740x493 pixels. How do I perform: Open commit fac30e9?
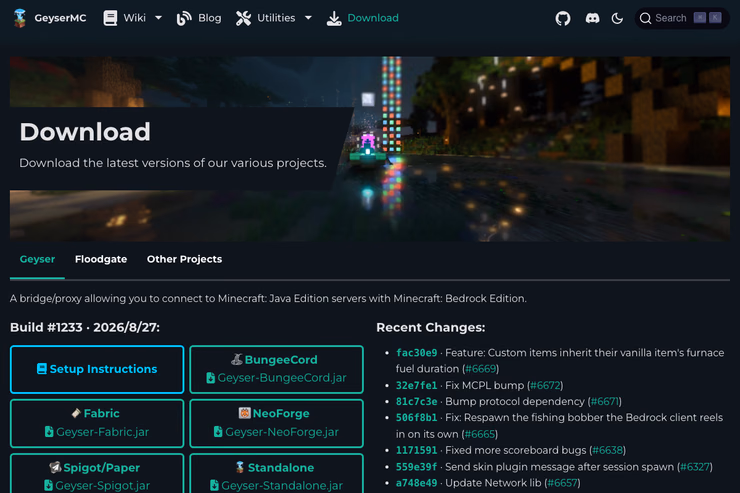click(416, 353)
